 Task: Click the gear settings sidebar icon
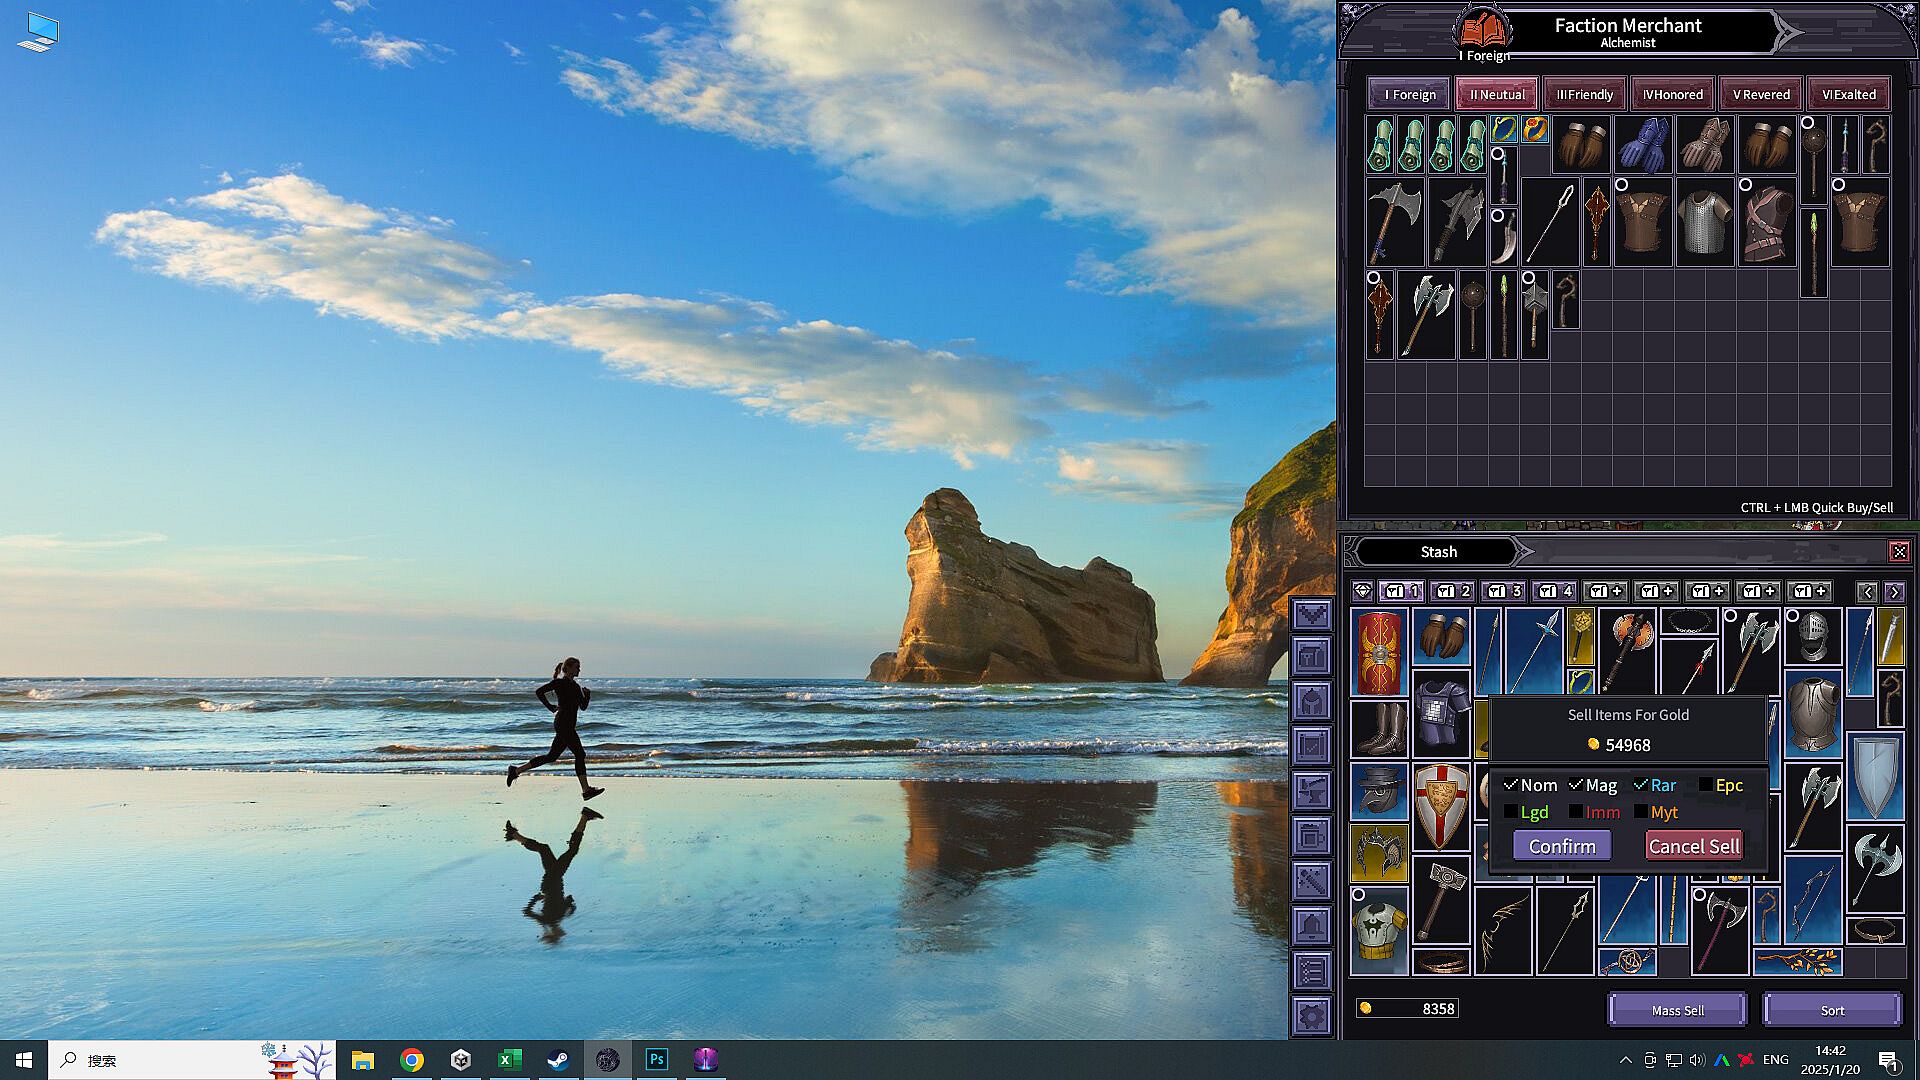click(x=1312, y=1016)
